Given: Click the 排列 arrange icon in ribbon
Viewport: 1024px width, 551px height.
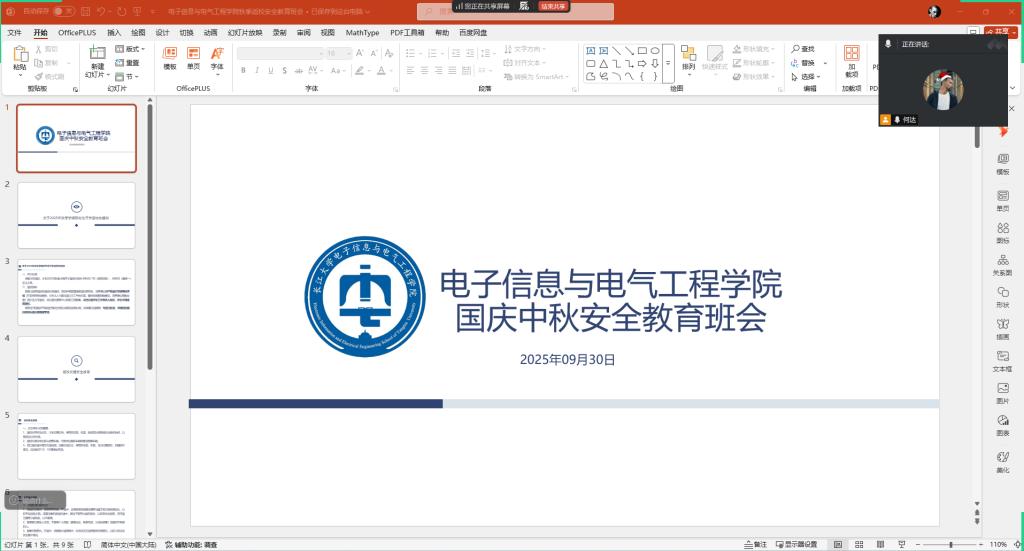Looking at the screenshot, I should pyautogui.click(x=688, y=58).
